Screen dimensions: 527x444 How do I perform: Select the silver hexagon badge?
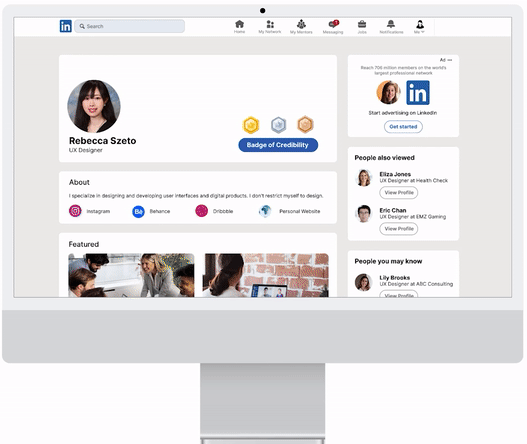278,125
